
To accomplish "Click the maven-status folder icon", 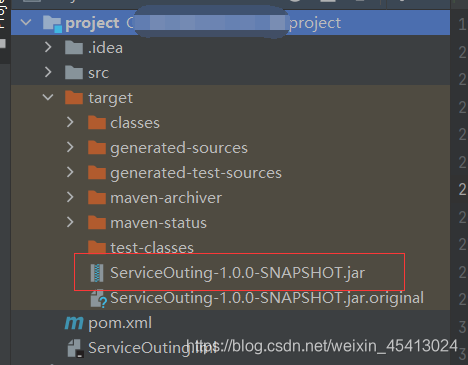I will pyautogui.click(x=97, y=222).
